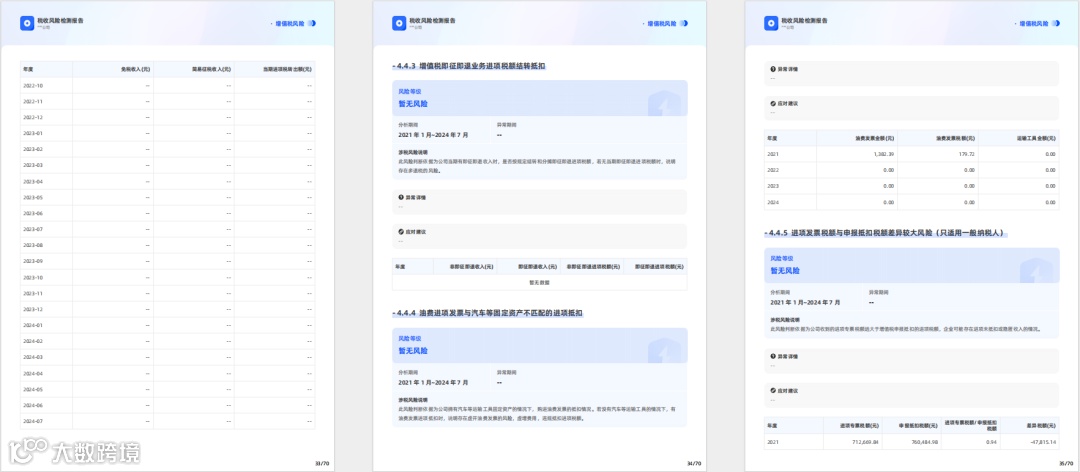The image size is (1080, 472).
Task: Click the 异常详情 icon under section 4.4.3
Action: click(x=401, y=197)
